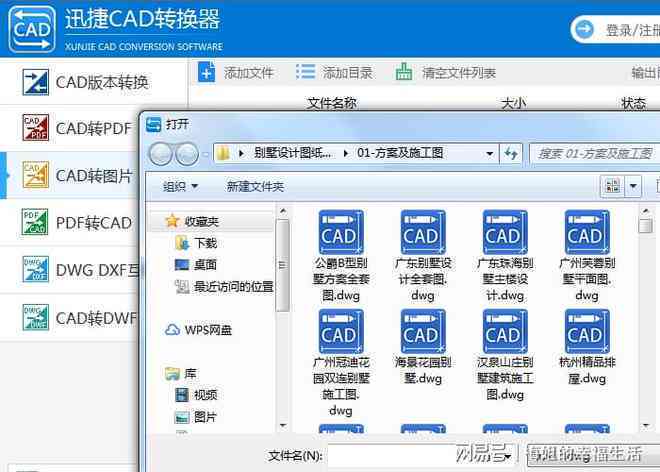Select file 海景花园别墅.dwg
The image size is (660, 472).
423,347
